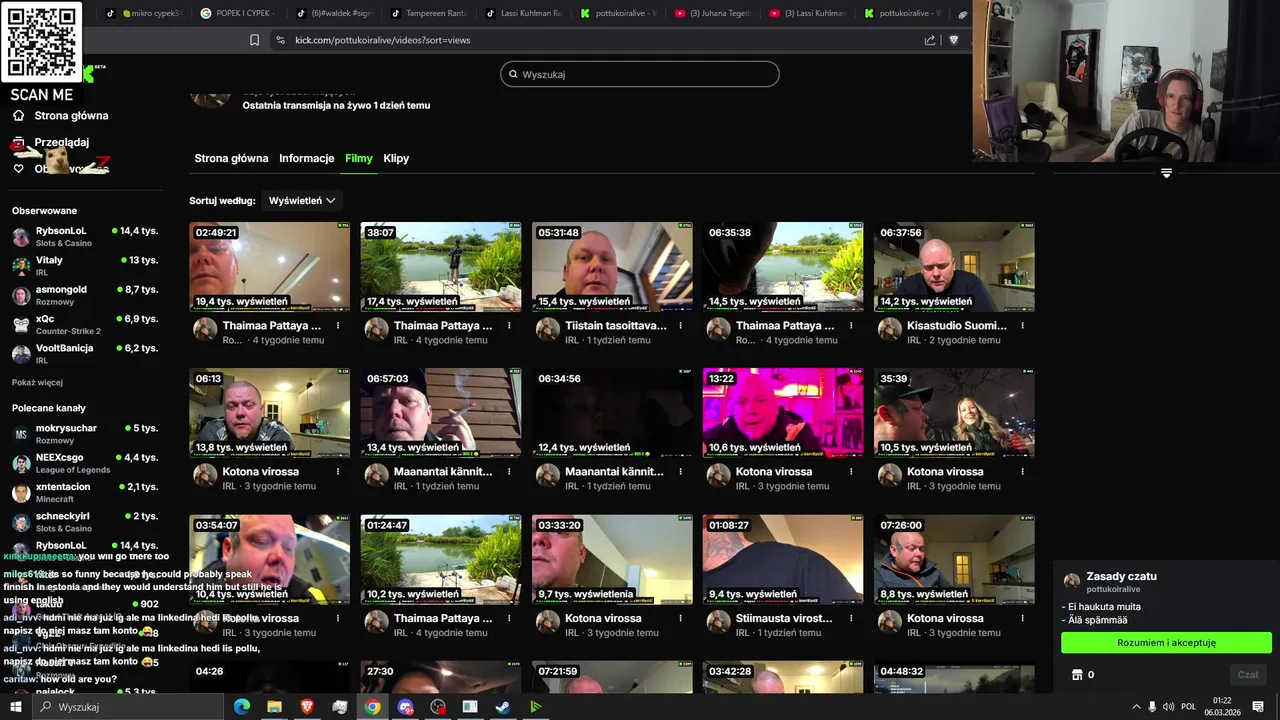Switch to the Informacje tab
The image size is (1280, 720).
tap(307, 158)
